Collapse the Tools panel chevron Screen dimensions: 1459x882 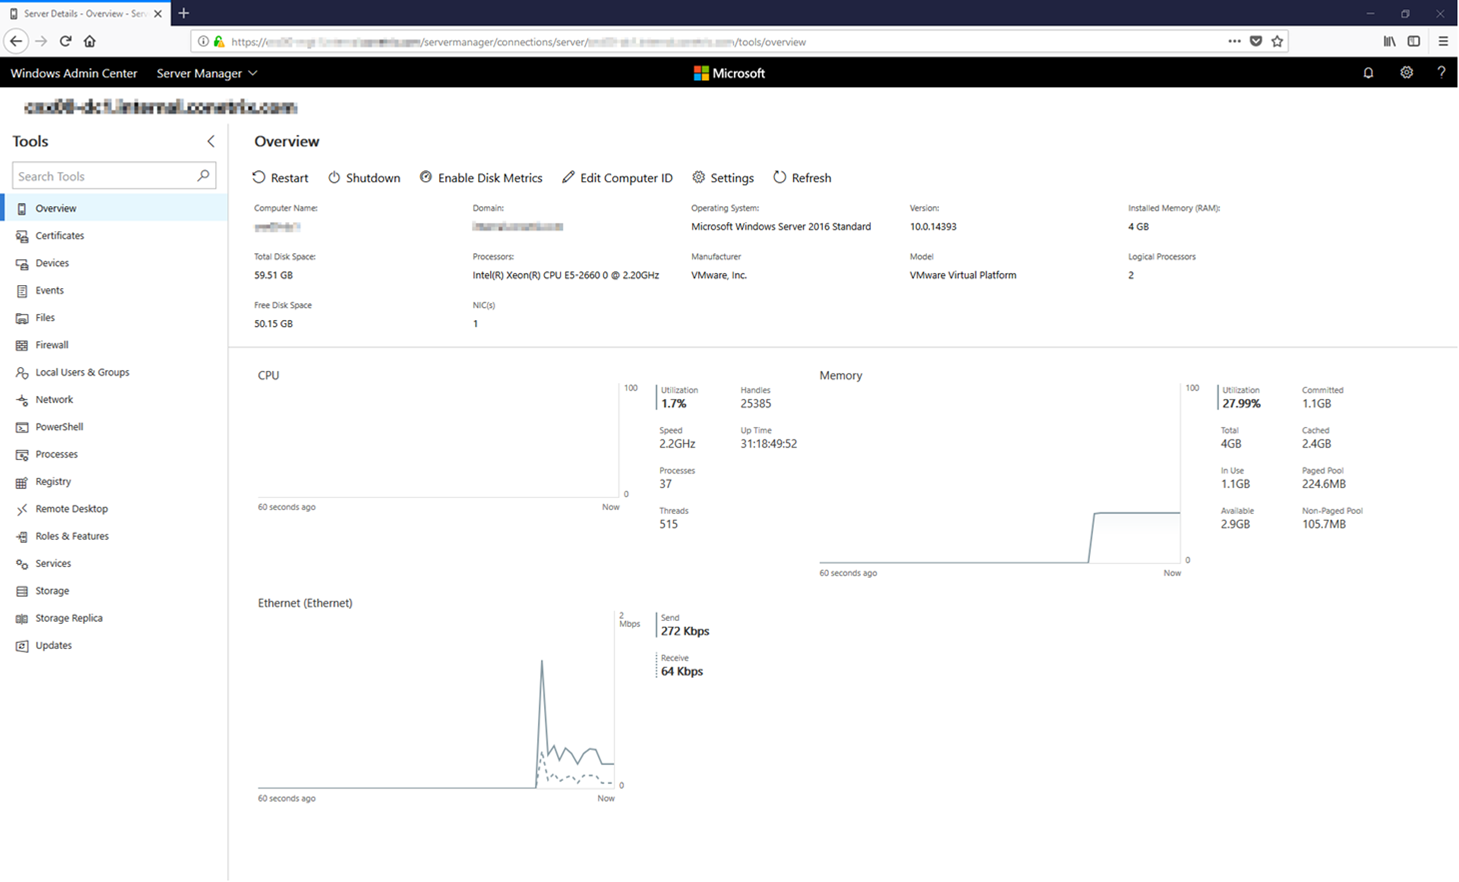point(210,141)
